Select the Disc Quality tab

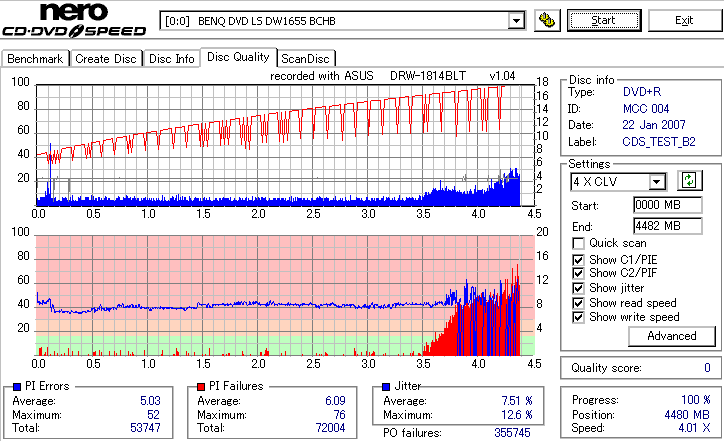(238, 57)
